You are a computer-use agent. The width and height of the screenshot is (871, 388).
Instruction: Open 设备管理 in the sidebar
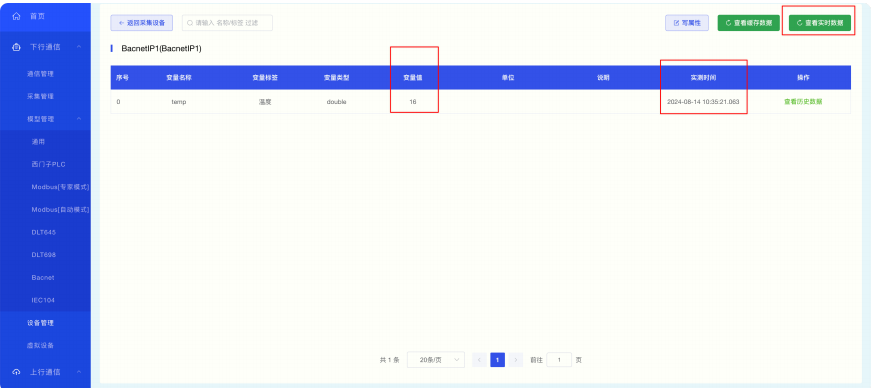point(41,323)
